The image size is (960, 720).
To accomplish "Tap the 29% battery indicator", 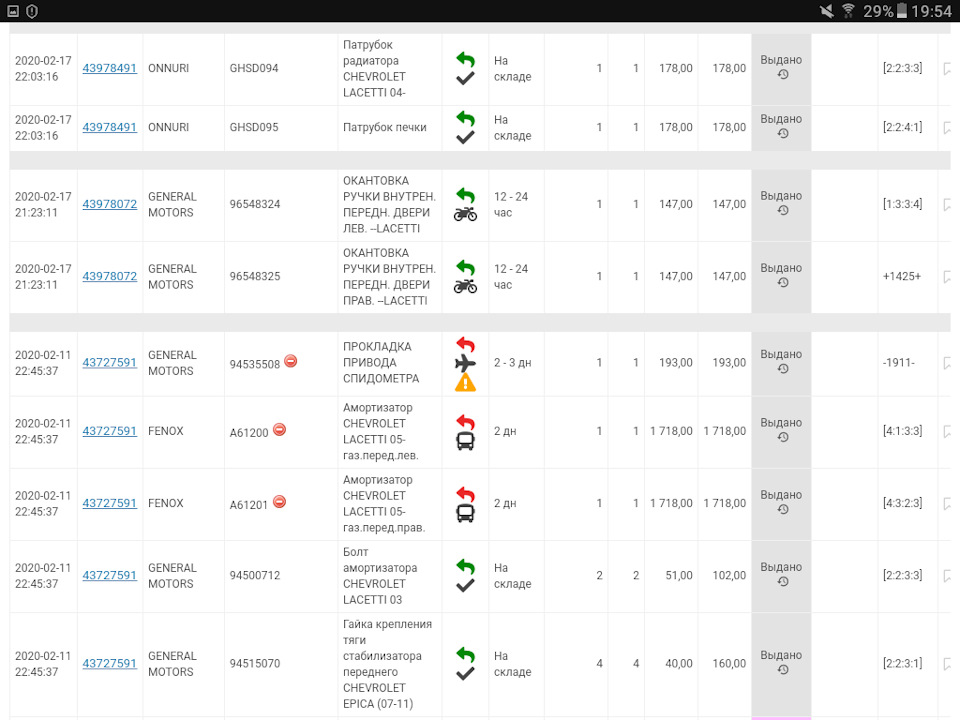I will coord(885,11).
